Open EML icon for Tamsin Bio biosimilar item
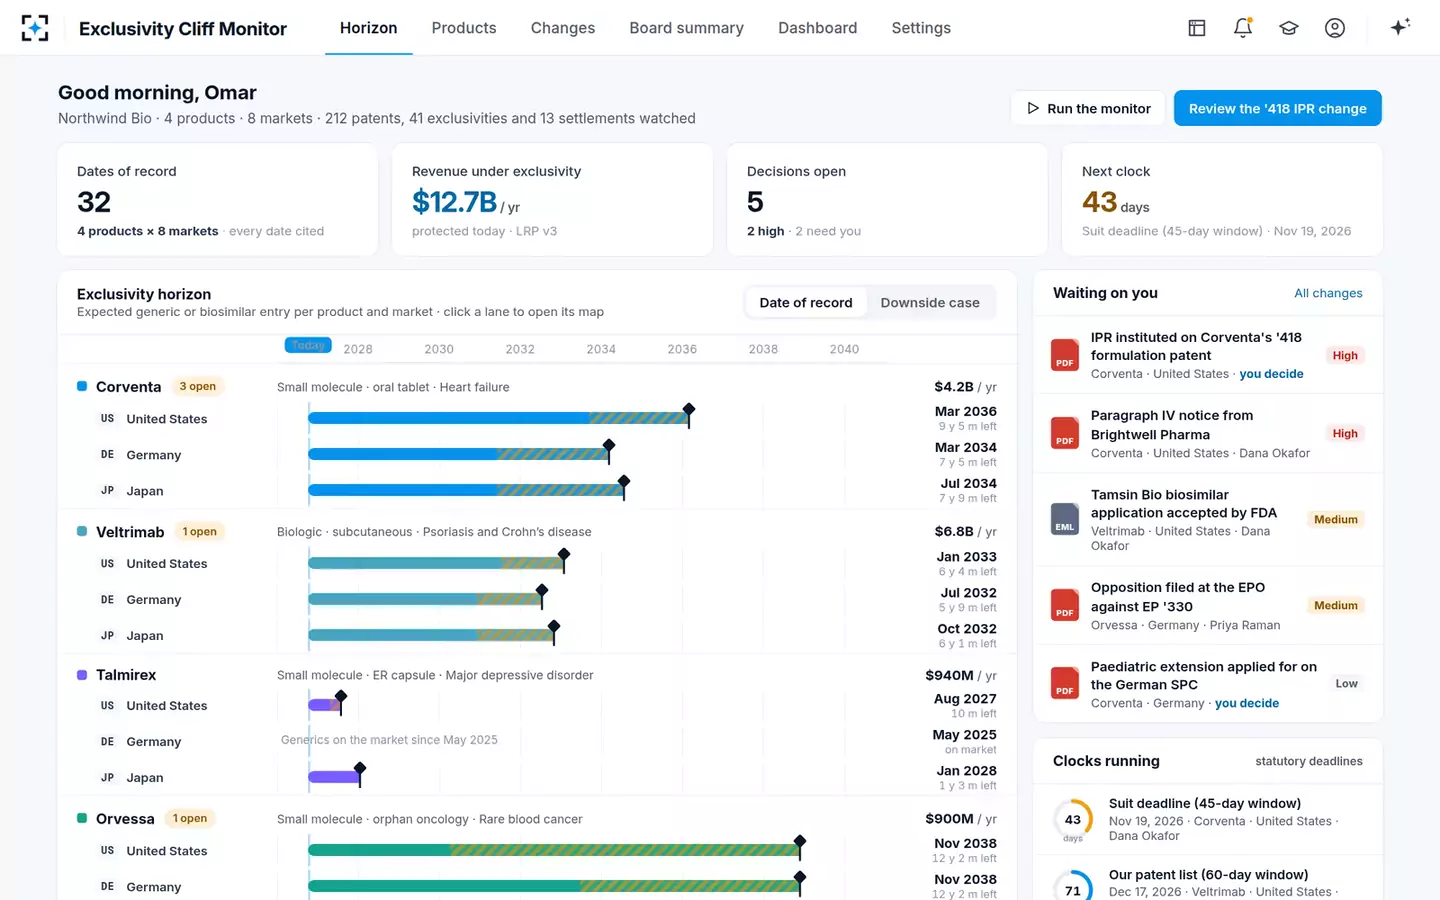Screen dimensions: 1440x900 [x=1065, y=519]
